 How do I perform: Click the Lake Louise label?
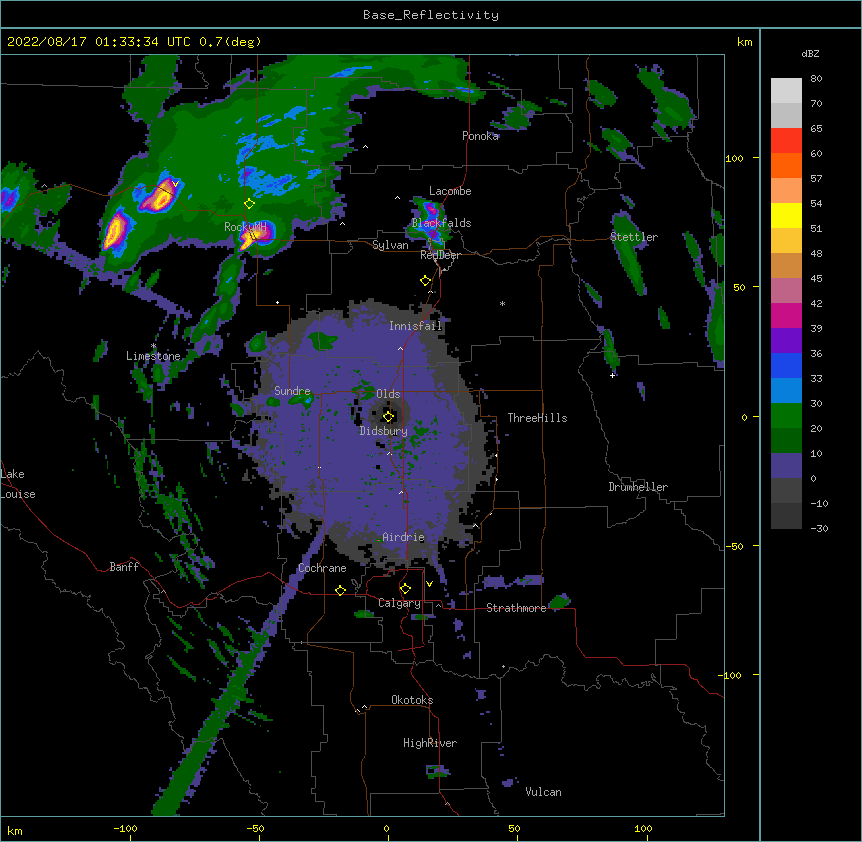tap(18, 484)
